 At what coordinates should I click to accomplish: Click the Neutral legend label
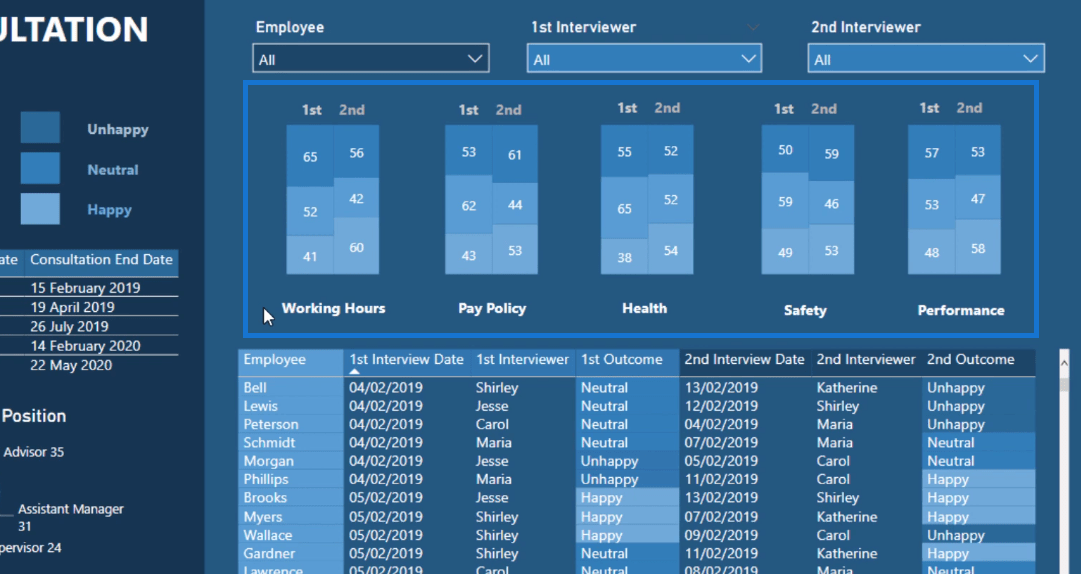[x=113, y=170]
